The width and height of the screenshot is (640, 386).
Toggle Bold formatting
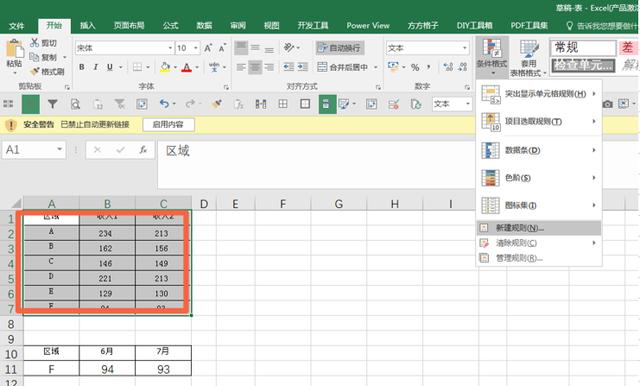82,67
